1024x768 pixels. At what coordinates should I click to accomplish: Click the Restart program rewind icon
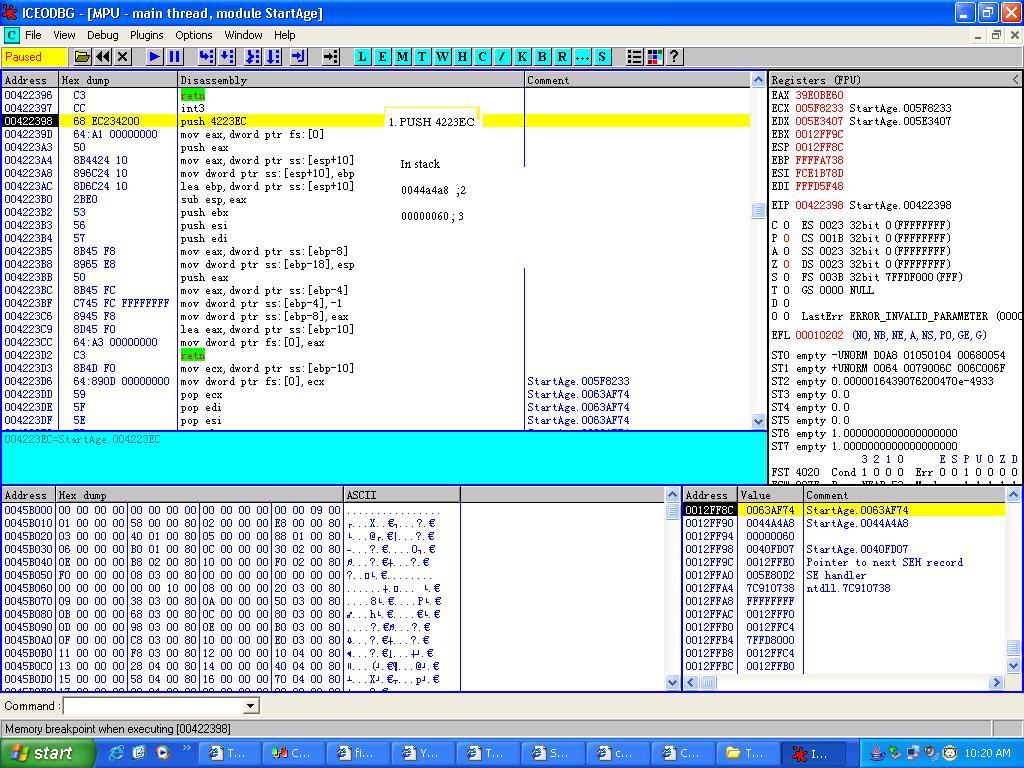point(103,57)
